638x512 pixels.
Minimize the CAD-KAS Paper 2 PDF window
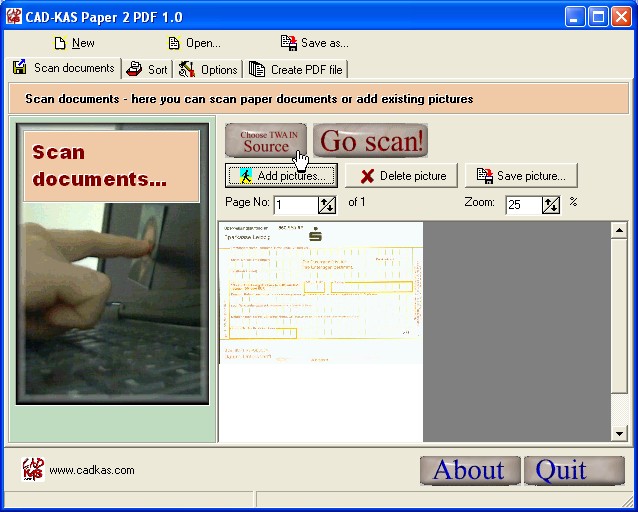(x=575, y=17)
